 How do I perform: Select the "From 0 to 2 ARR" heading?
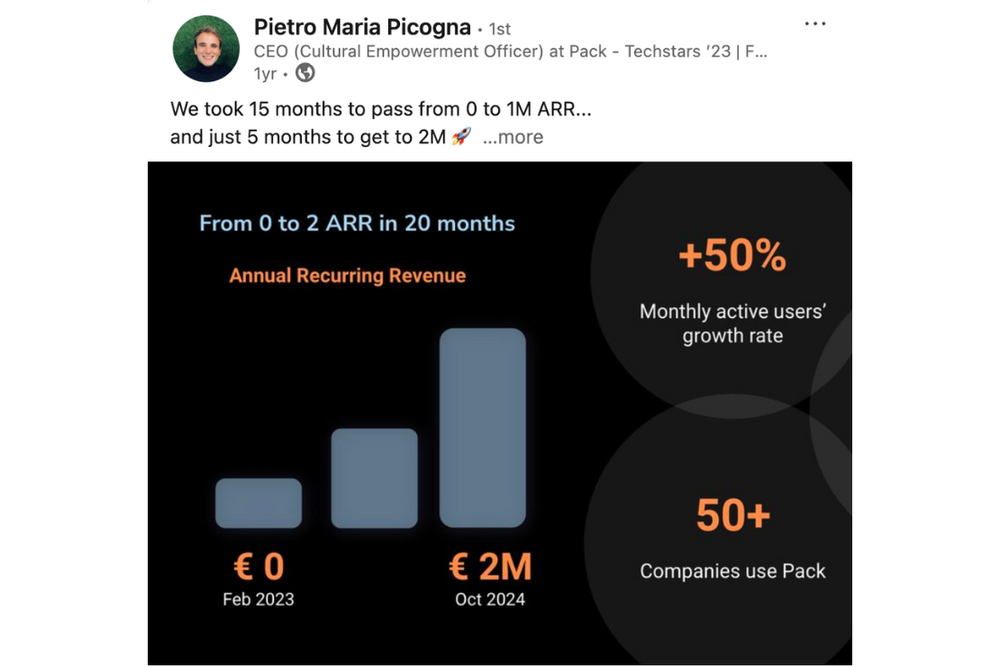357,223
